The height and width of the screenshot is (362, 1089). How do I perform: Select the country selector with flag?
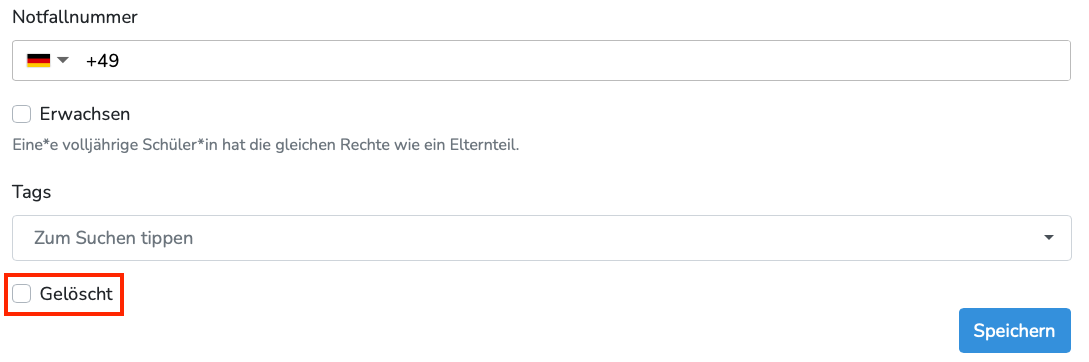pos(49,60)
